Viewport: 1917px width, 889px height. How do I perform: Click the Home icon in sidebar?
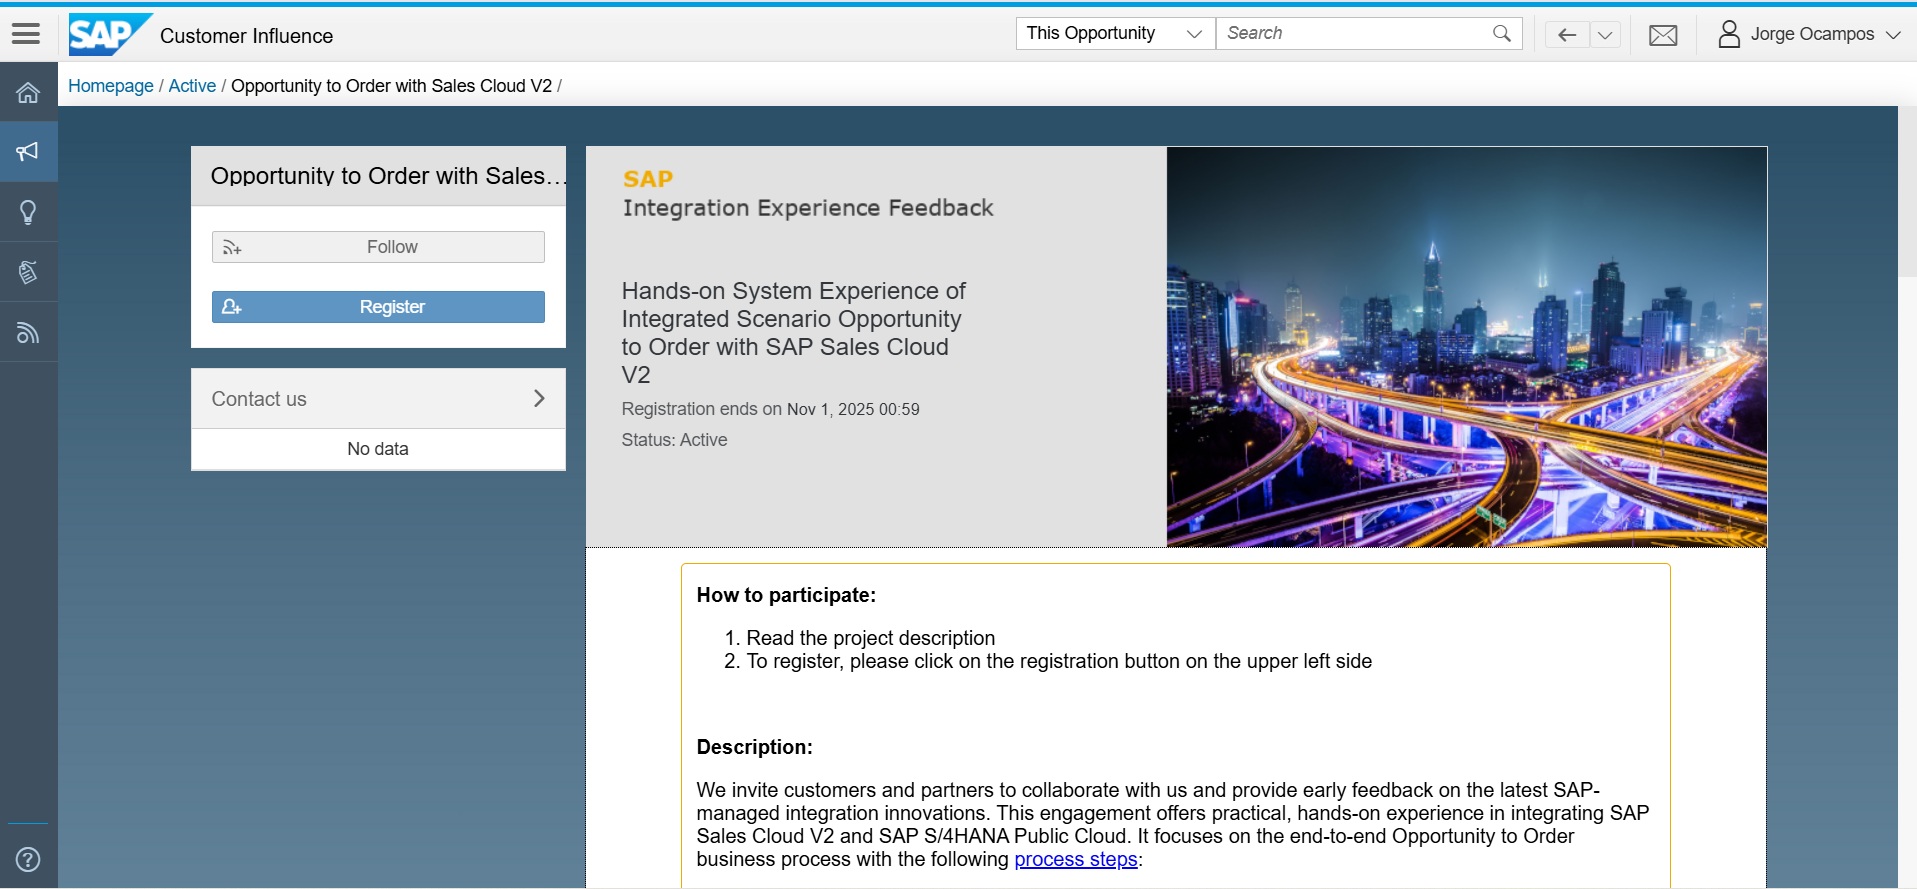tap(28, 93)
